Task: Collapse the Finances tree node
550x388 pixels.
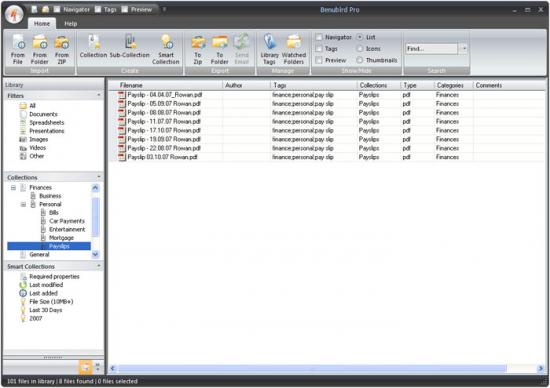Action: tap(13, 188)
